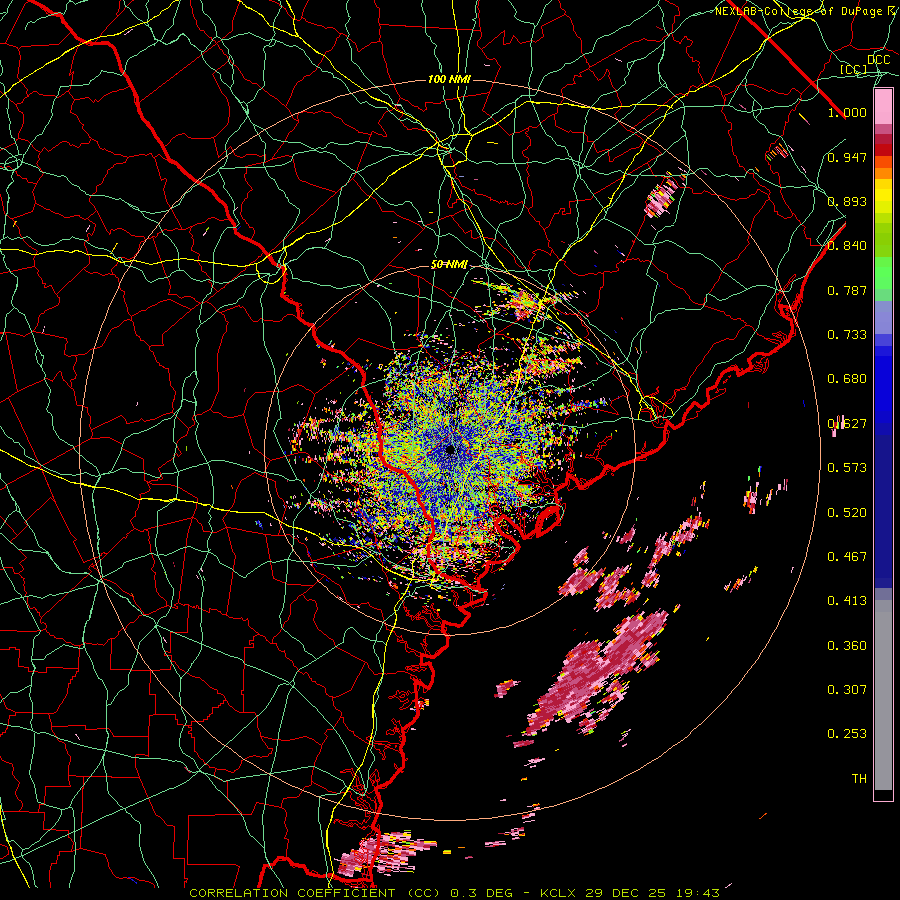The image size is (900, 900).
Task: Click the KCLX station ID in caption
Action: [x=559, y=893]
